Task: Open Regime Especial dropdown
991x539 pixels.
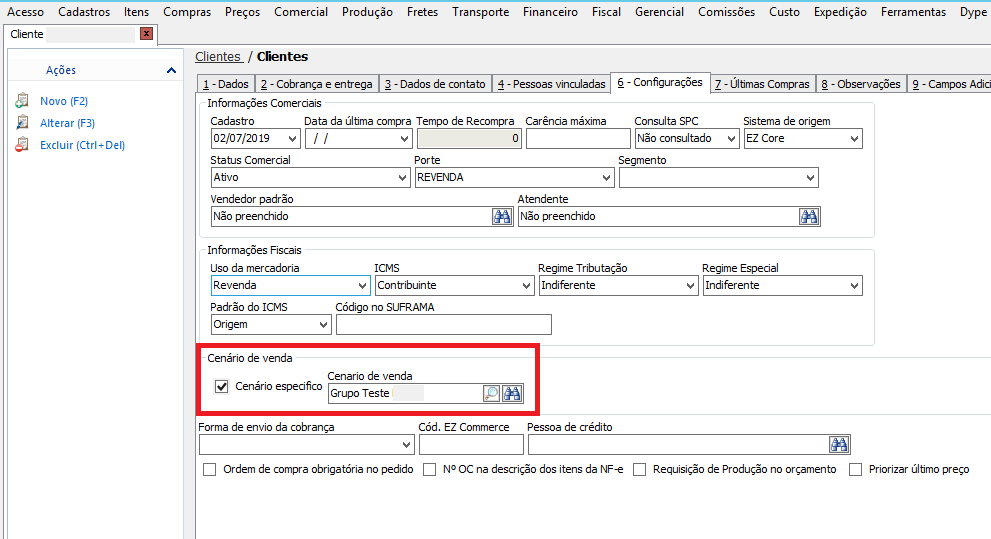Action: [x=854, y=286]
